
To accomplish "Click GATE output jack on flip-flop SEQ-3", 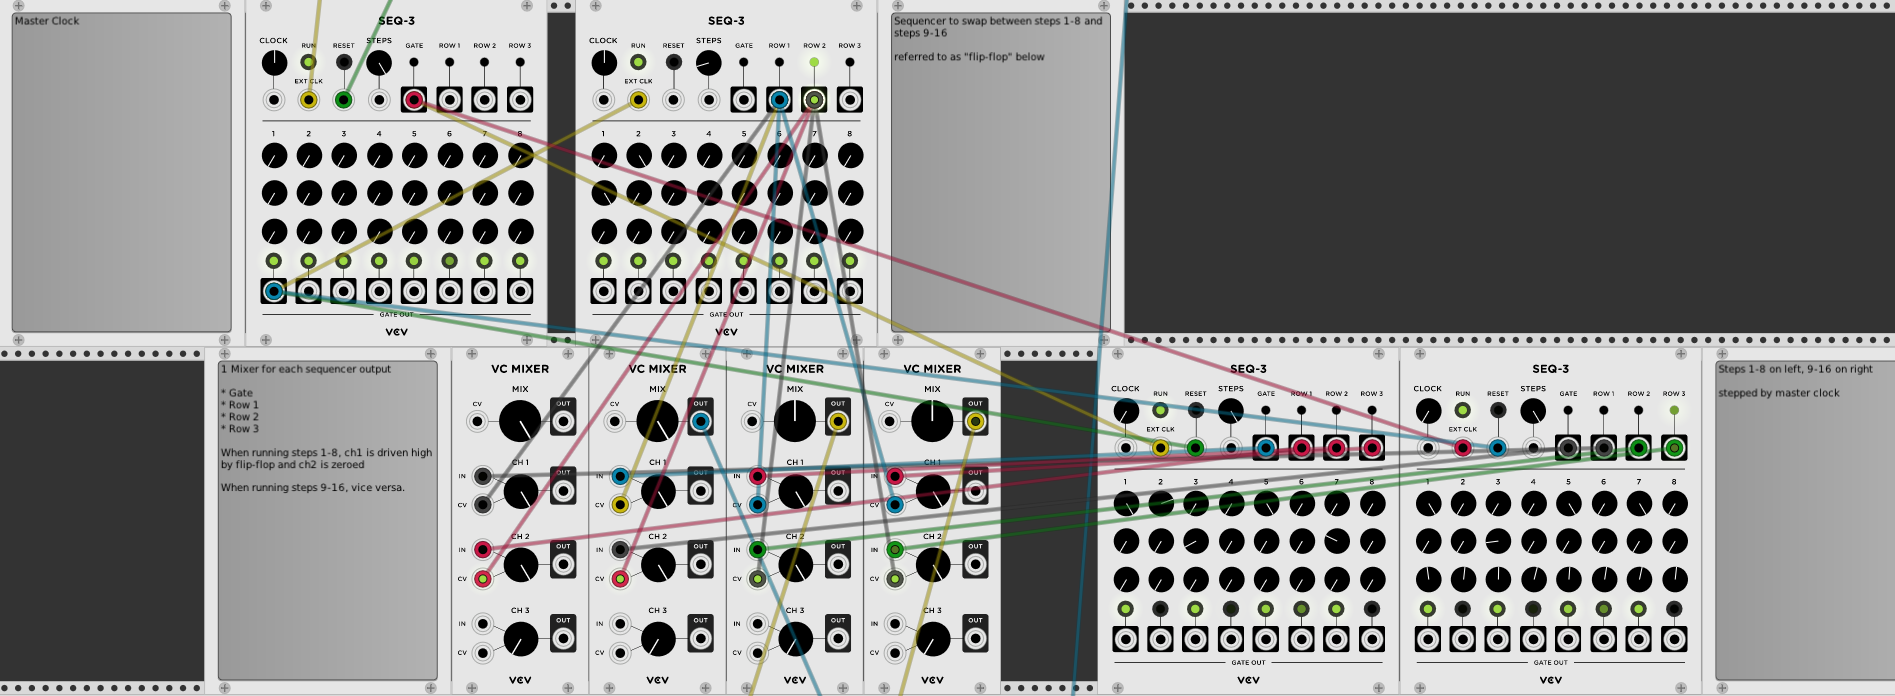I will pyautogui.click(x=744, y=100).
